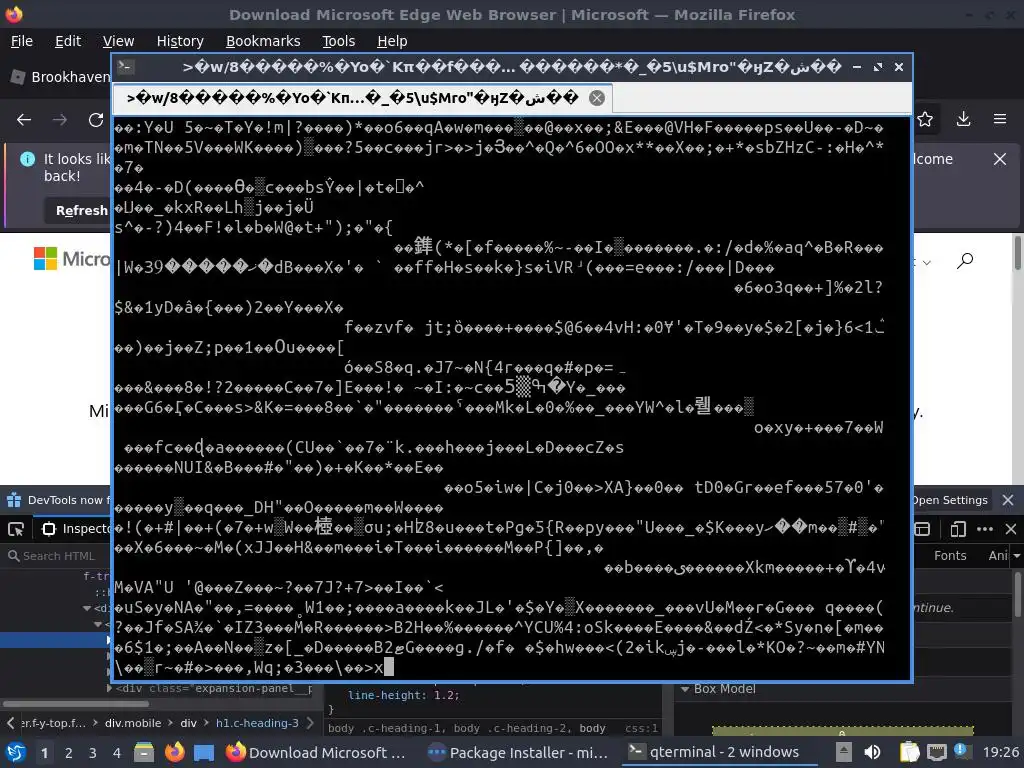Viewport: 1024px width, 768px height.
Task: Open the Firefox hamburger application menu
Action: [1000, 120]
